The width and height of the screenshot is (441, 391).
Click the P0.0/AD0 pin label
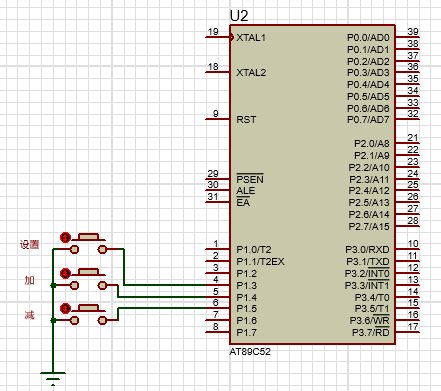point(368,38)
